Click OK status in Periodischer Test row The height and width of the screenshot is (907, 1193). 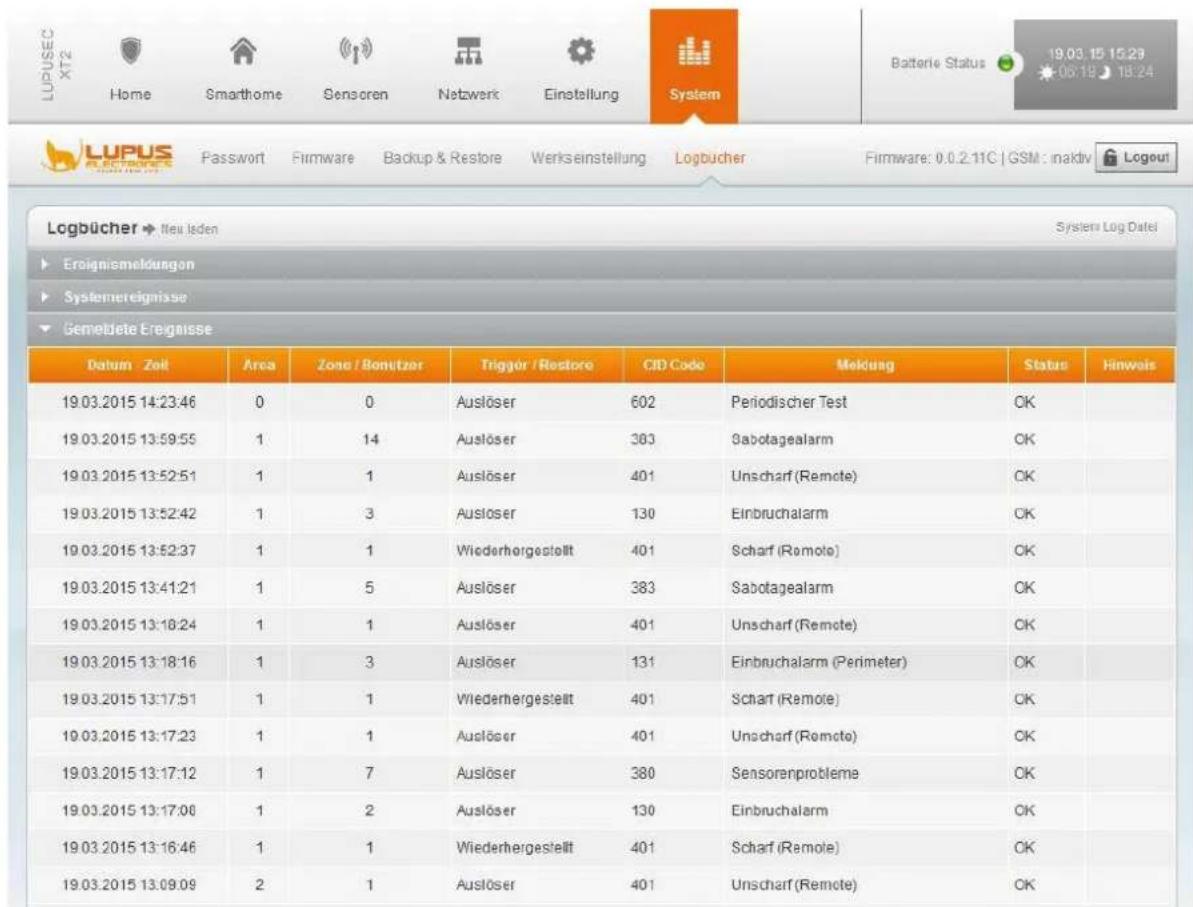1024,402
